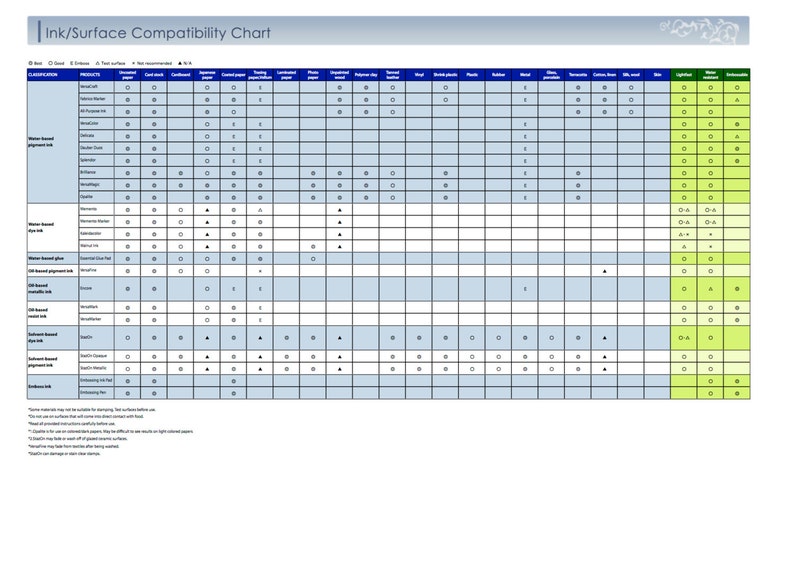Click the 'Oil-based pigment ink' classification cell
The height and width of the screenshot is (562, 794).
tap(53, 271)
